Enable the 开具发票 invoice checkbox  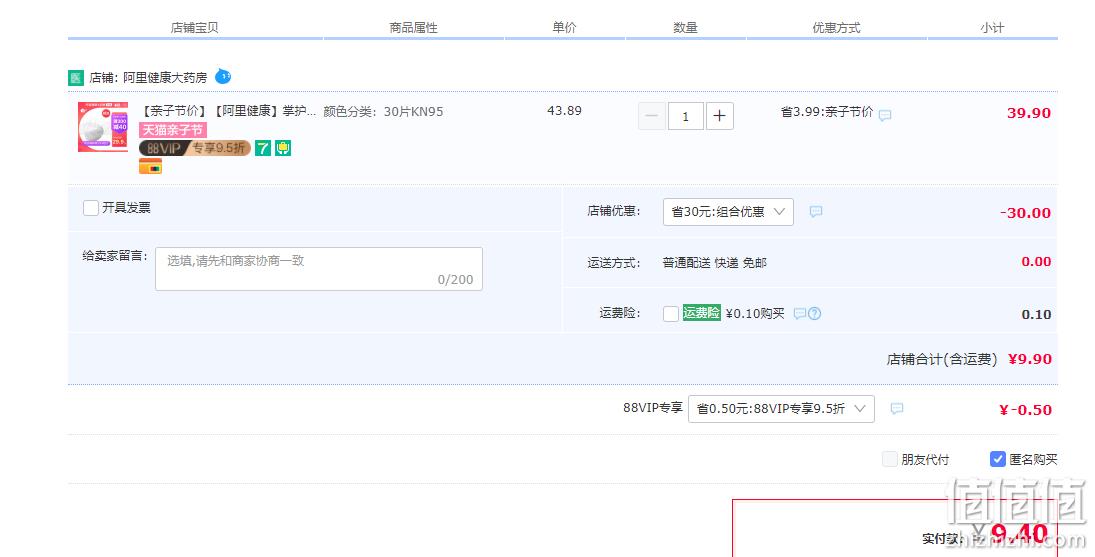(x=91, y=208)
